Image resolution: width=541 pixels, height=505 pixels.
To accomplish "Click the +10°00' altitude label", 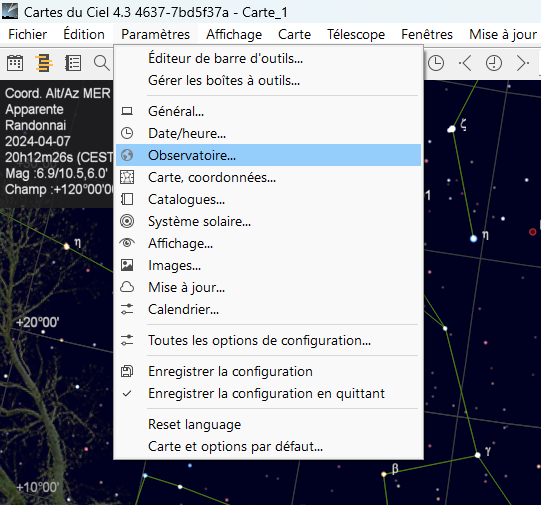I will (38, 487).
